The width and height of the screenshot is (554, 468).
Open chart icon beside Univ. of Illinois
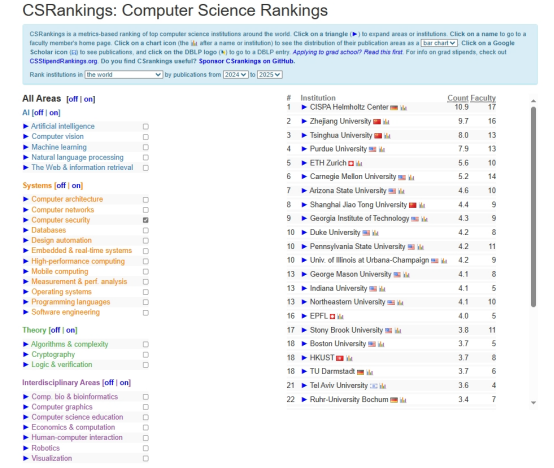(x=444, y=261)
